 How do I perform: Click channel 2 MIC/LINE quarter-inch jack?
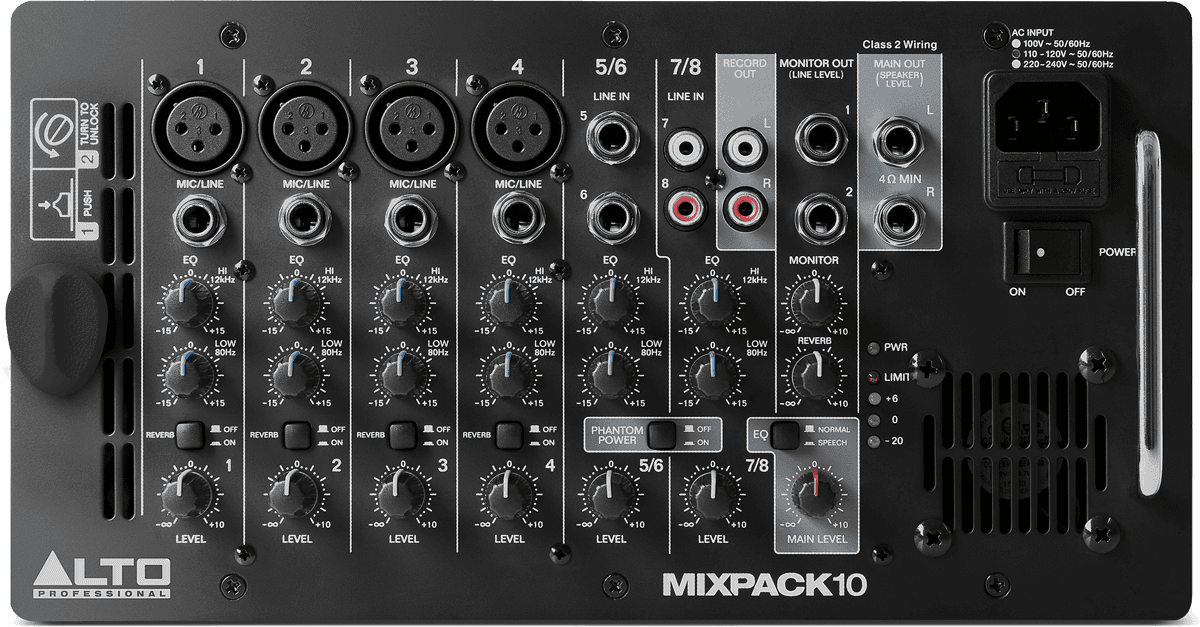click(305, 219)
